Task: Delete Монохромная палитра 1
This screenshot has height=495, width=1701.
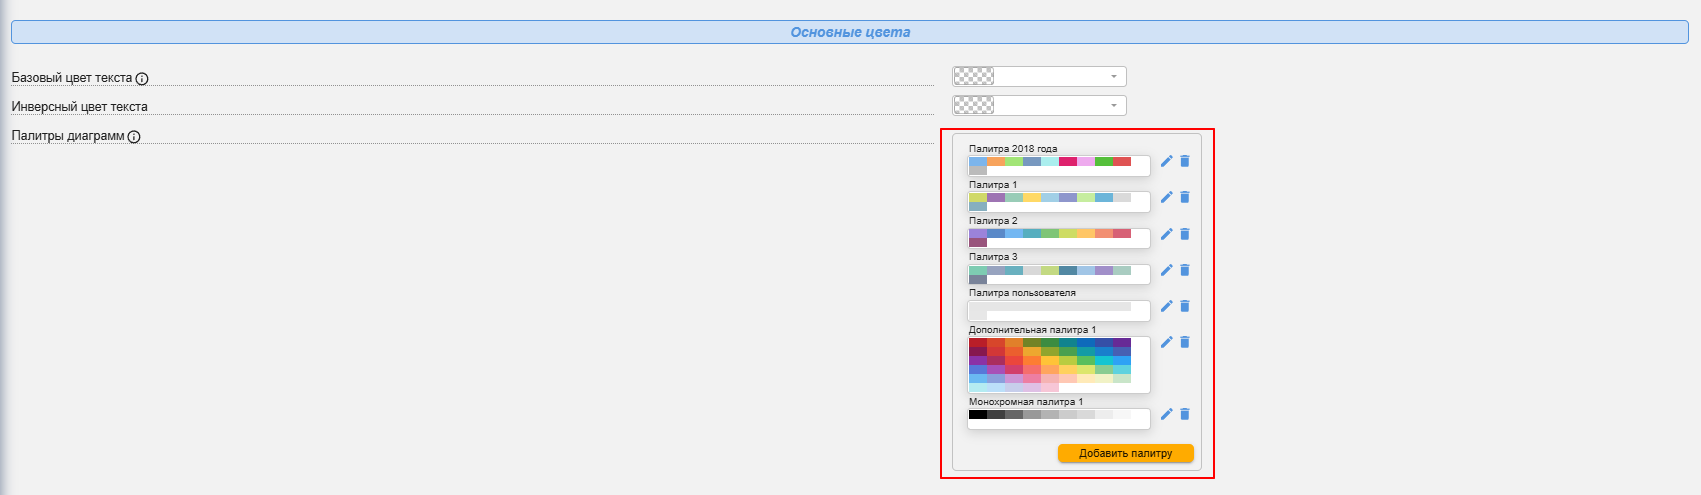Action: [1185, 414]
